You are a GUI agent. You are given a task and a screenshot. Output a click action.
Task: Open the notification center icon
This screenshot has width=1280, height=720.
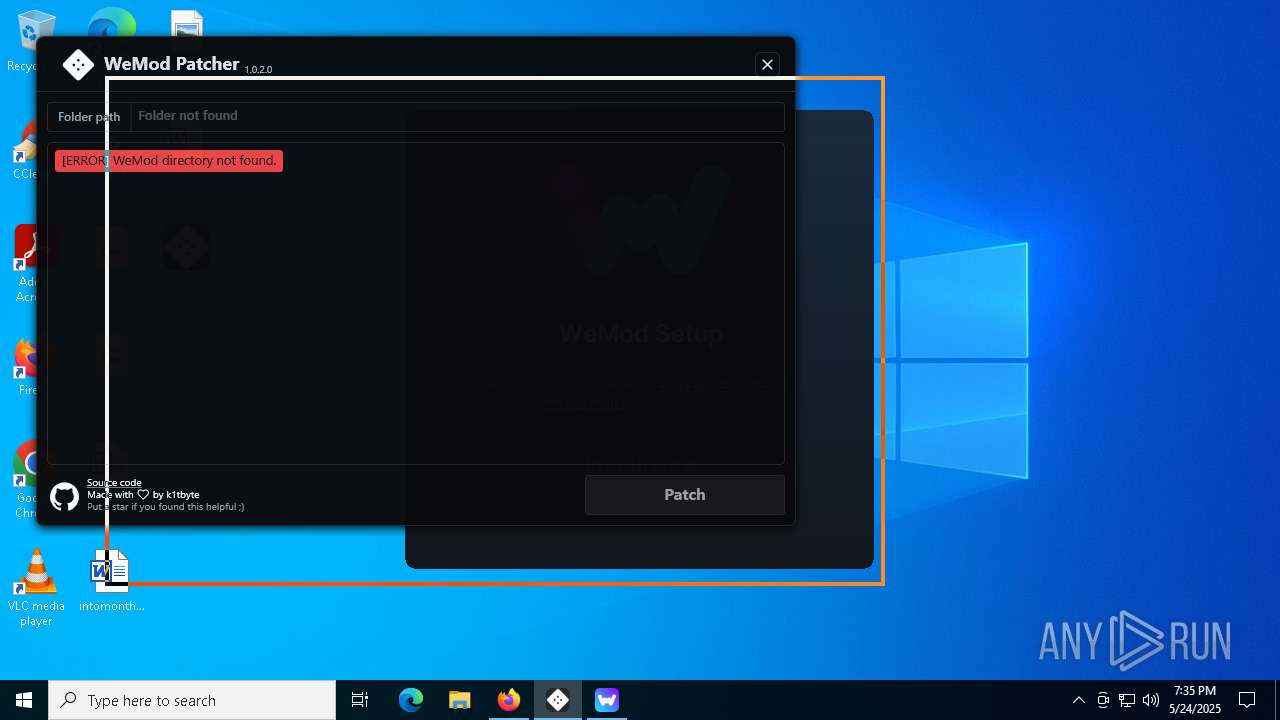coord(1247,700)
